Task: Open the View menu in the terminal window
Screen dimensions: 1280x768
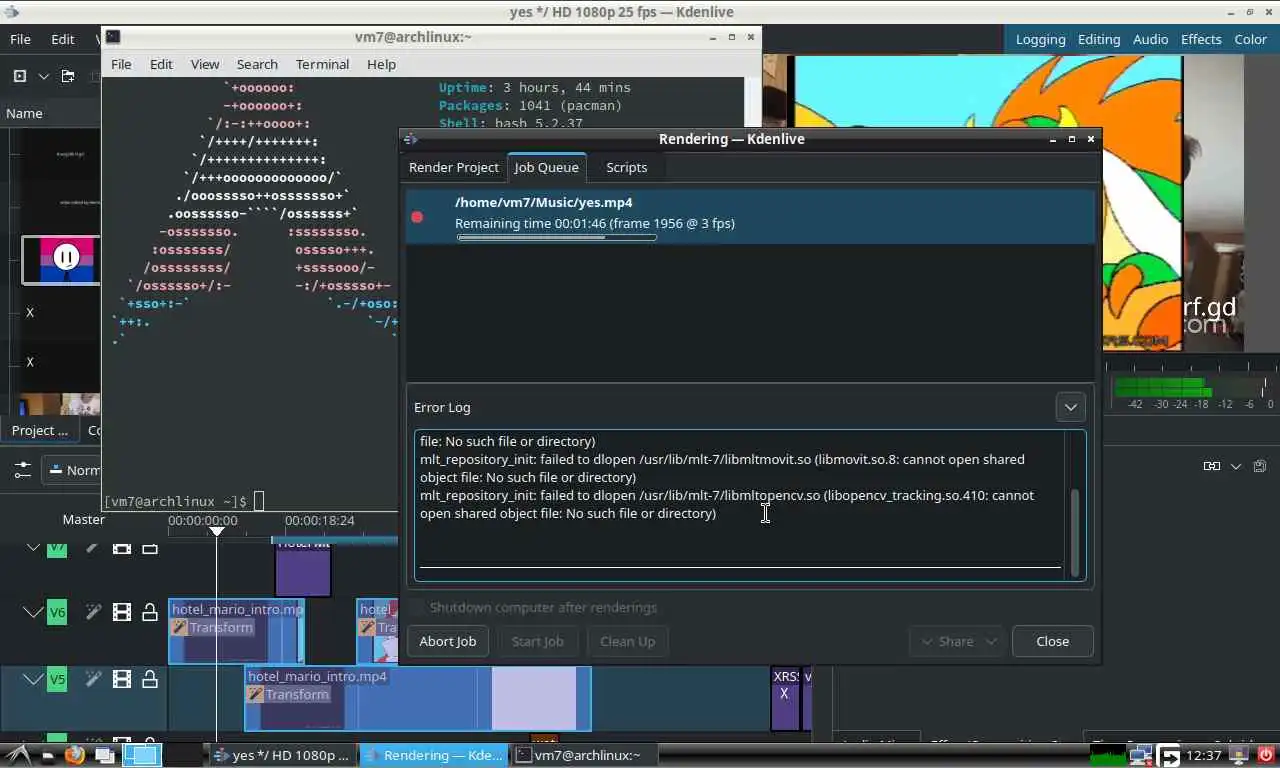Action: click(x=204, y=64)
